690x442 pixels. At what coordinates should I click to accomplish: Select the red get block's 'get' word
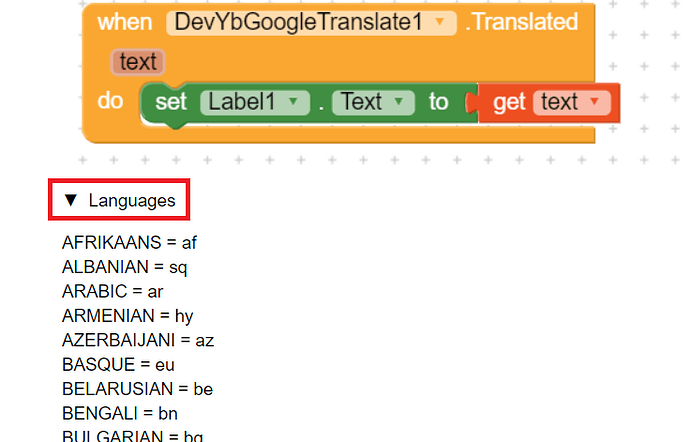509,103
